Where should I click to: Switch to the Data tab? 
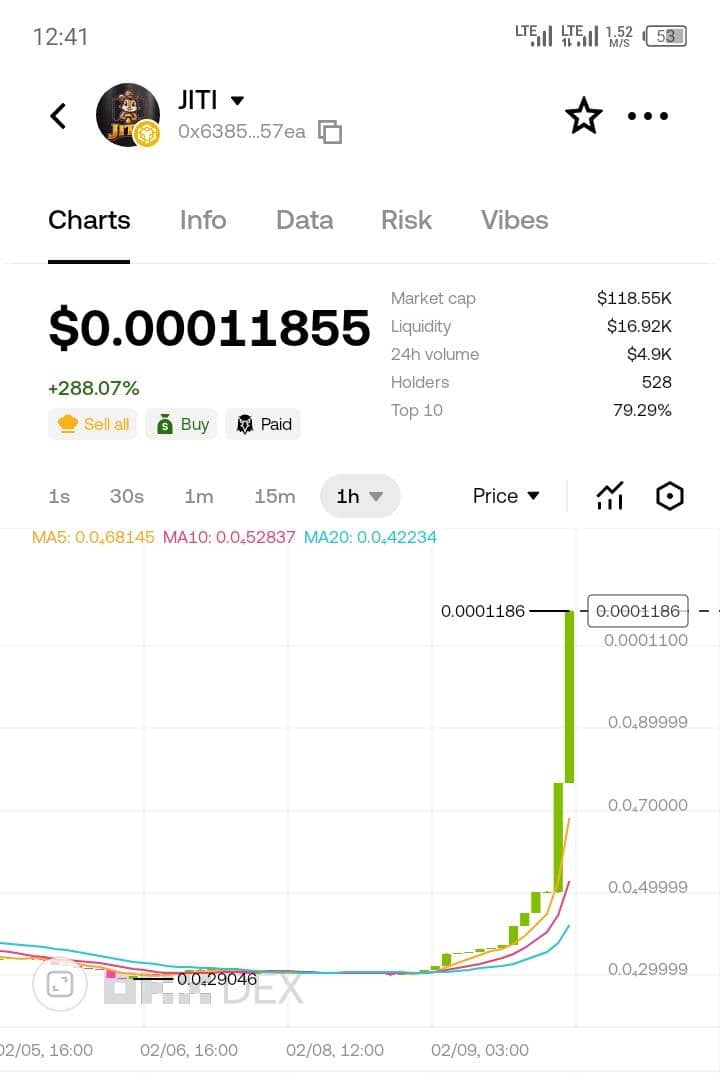point(304,220)
